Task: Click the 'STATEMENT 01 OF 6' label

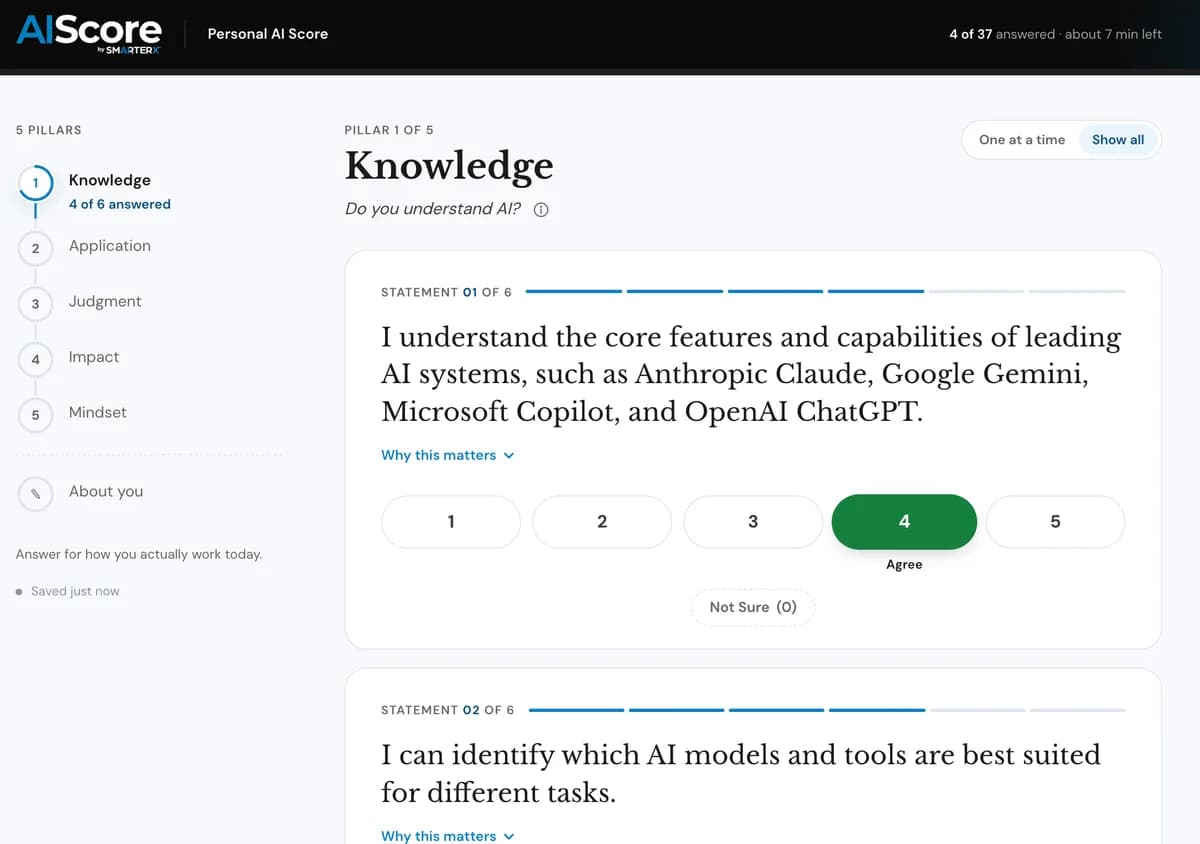Action: tap(446, 292)
